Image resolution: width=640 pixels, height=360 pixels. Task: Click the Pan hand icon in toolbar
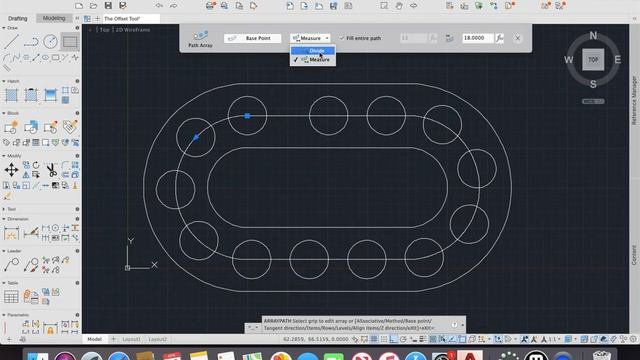click(x=399, y=6)
